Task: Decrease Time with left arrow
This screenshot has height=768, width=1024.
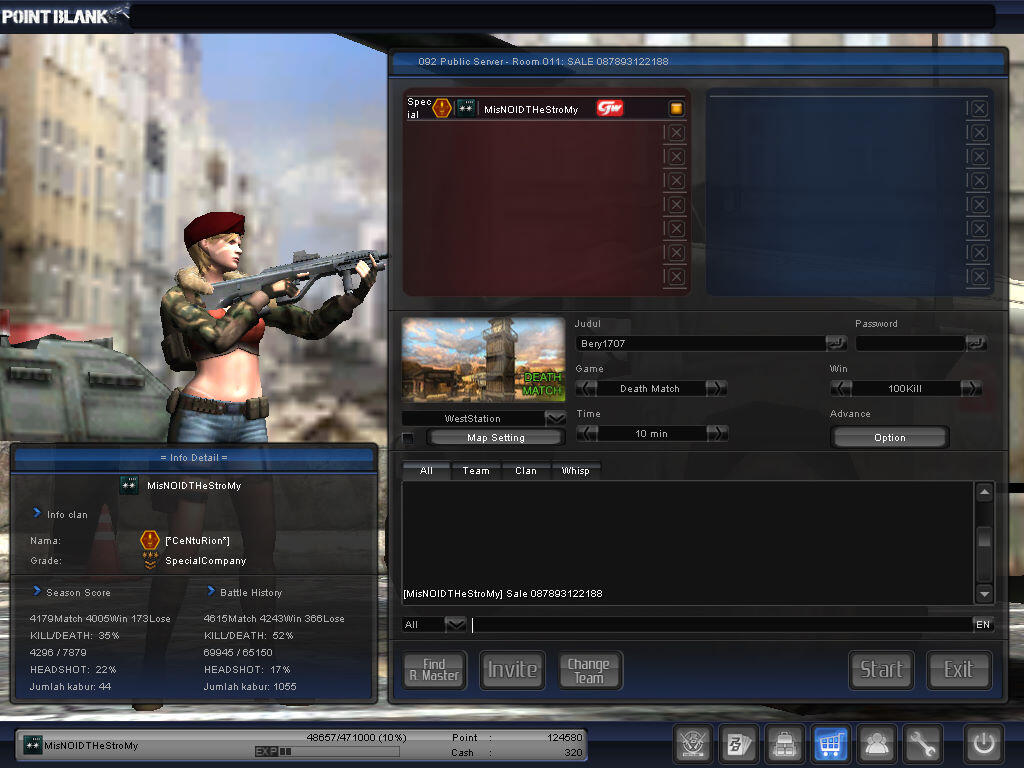Action: pos(587,434)
